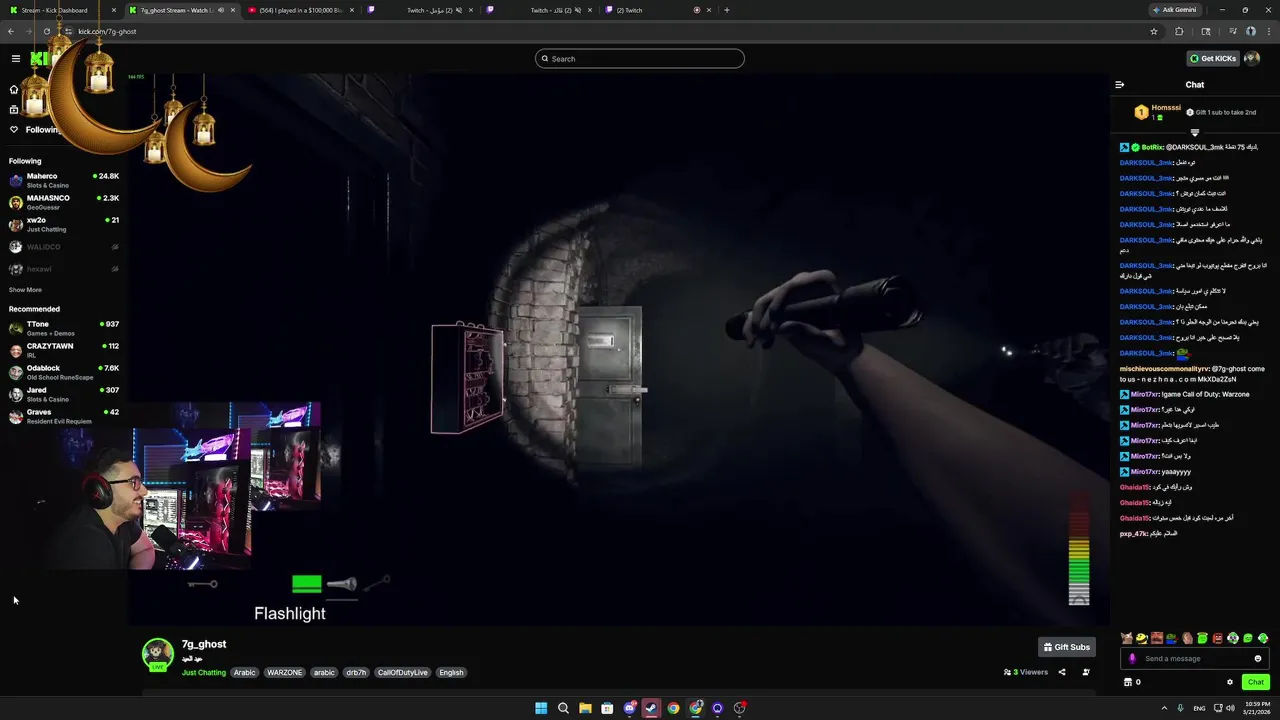Open Chrome extensions puzzle icon

point(1179,31)
